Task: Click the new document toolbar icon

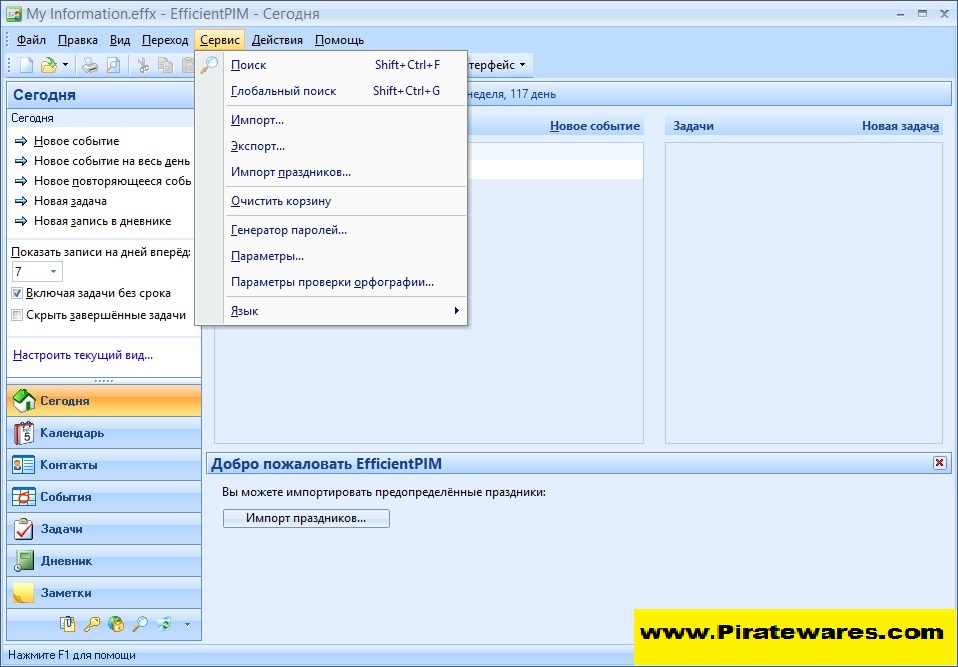Action: tap(27, 65)
